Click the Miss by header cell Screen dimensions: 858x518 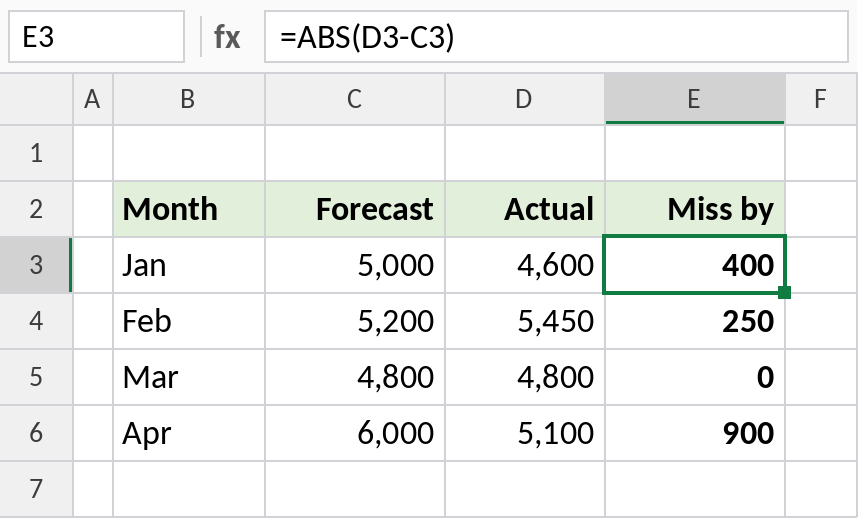(x=695, y=209)
